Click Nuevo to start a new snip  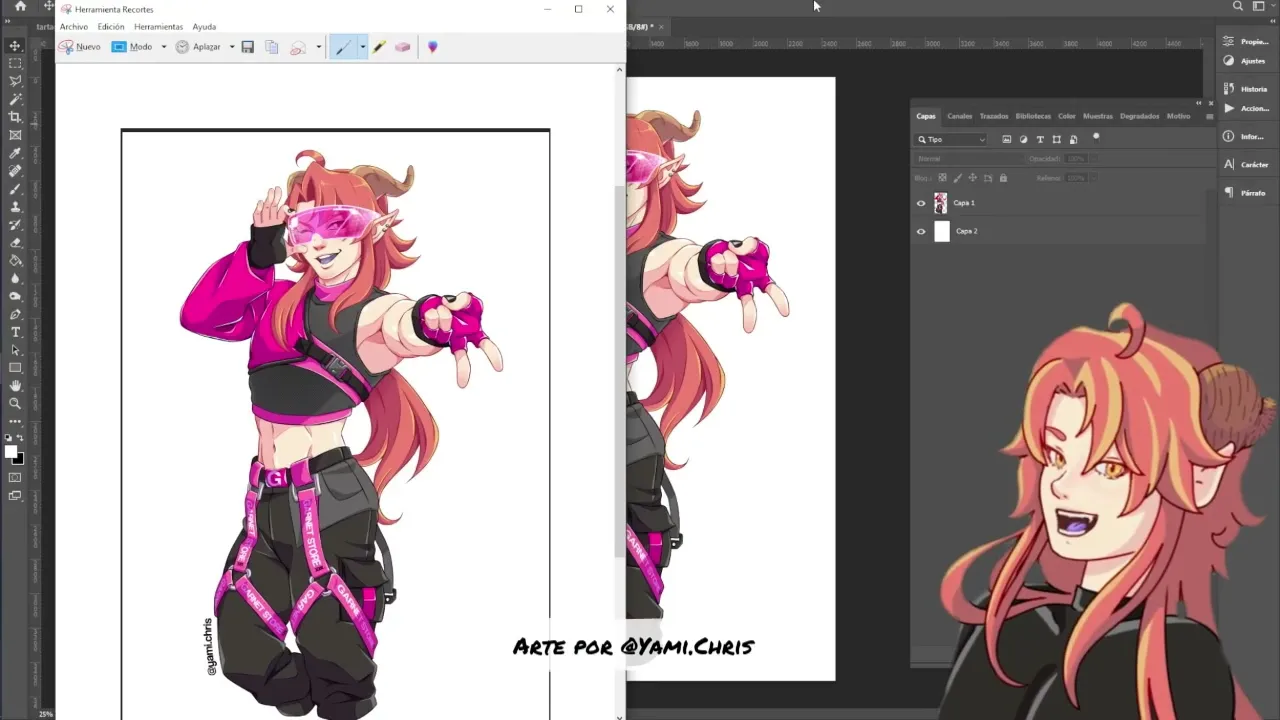(x=79, y=47)
